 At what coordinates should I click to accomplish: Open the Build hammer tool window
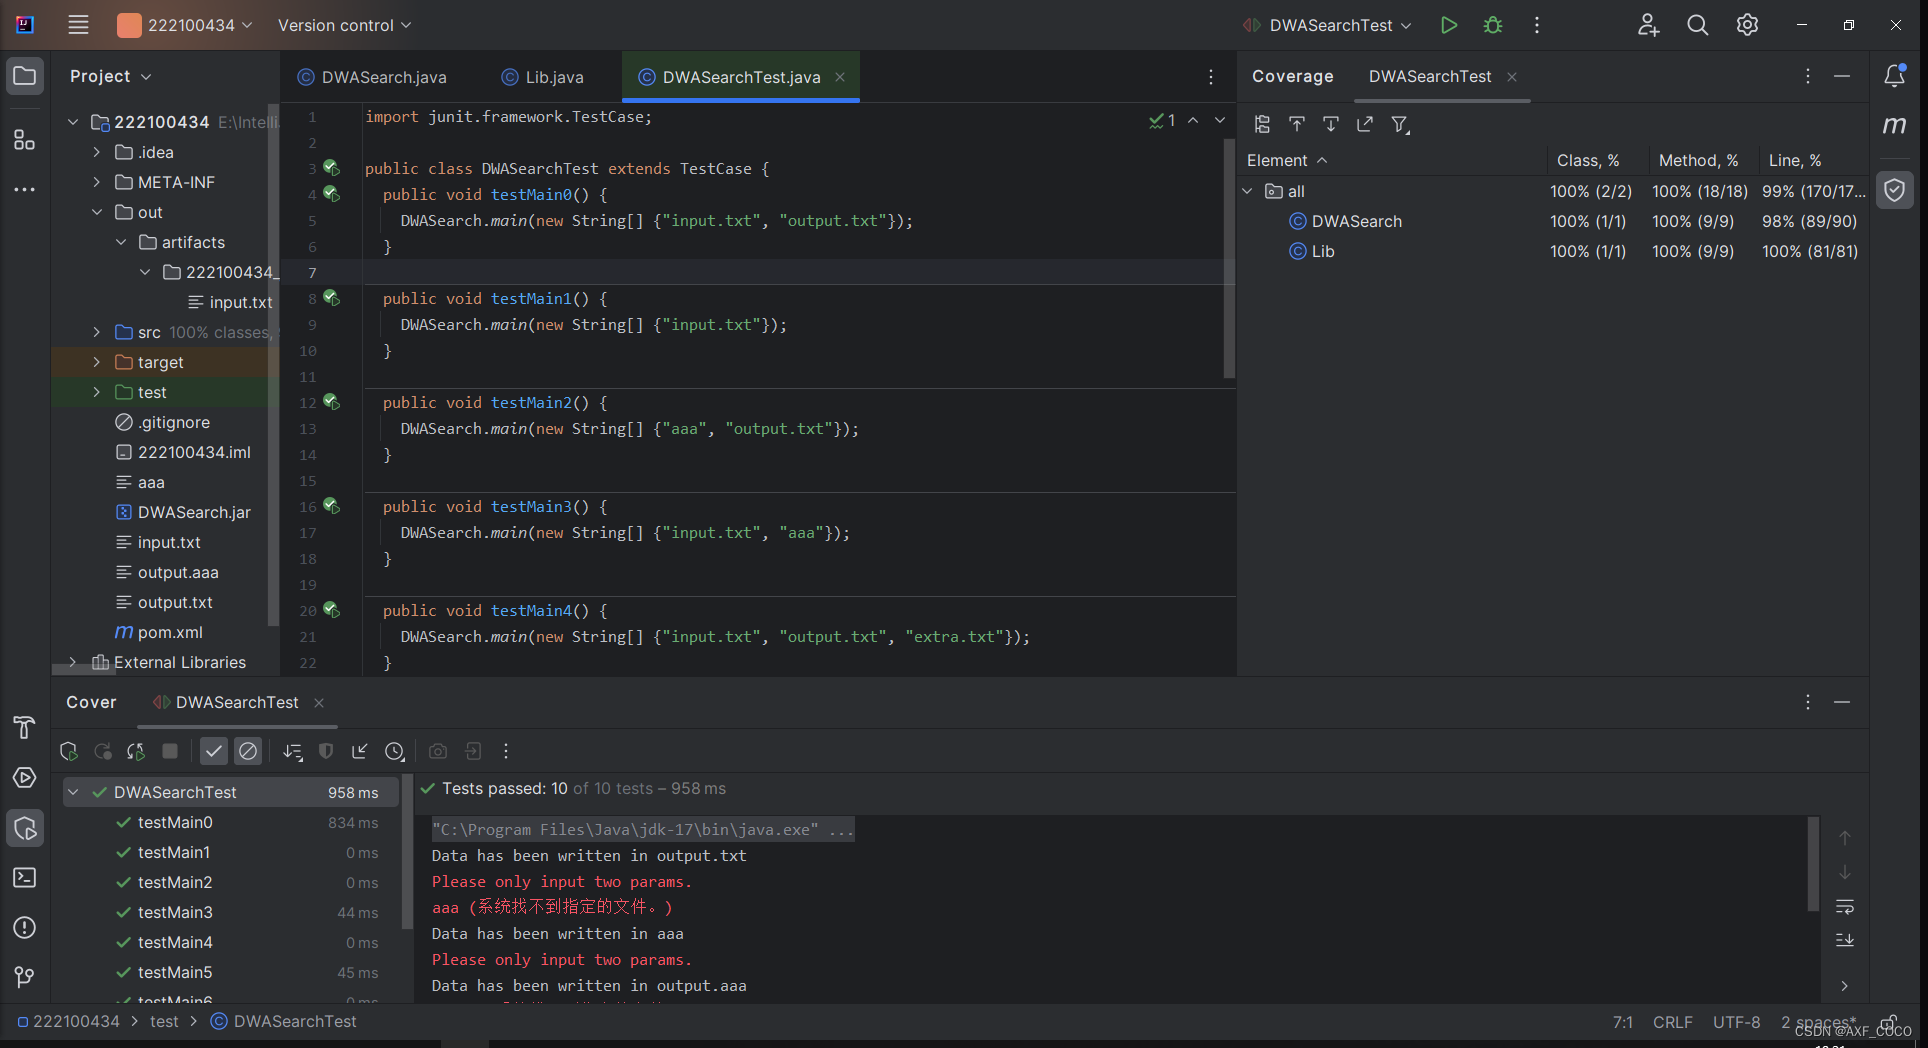point(25,727)
